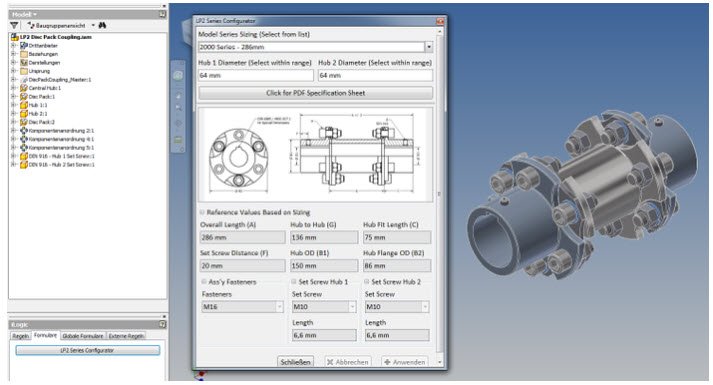Expand the Komponentenanordnung 2:1 tree node
The height and width of the screenshot is (385, 713).
(x=14, y=130)
